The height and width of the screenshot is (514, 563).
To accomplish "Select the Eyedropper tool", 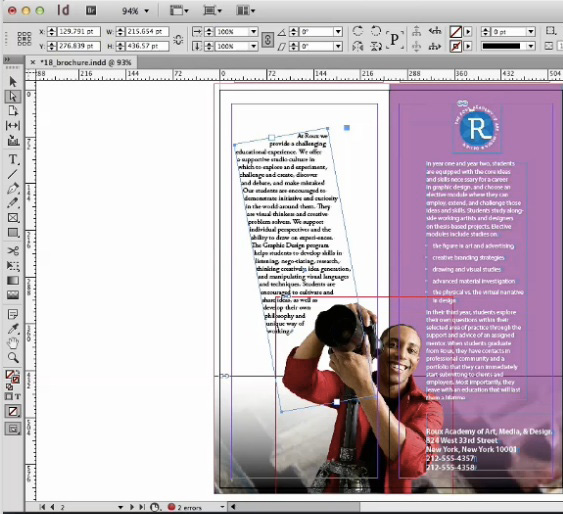I will (13, 329).
